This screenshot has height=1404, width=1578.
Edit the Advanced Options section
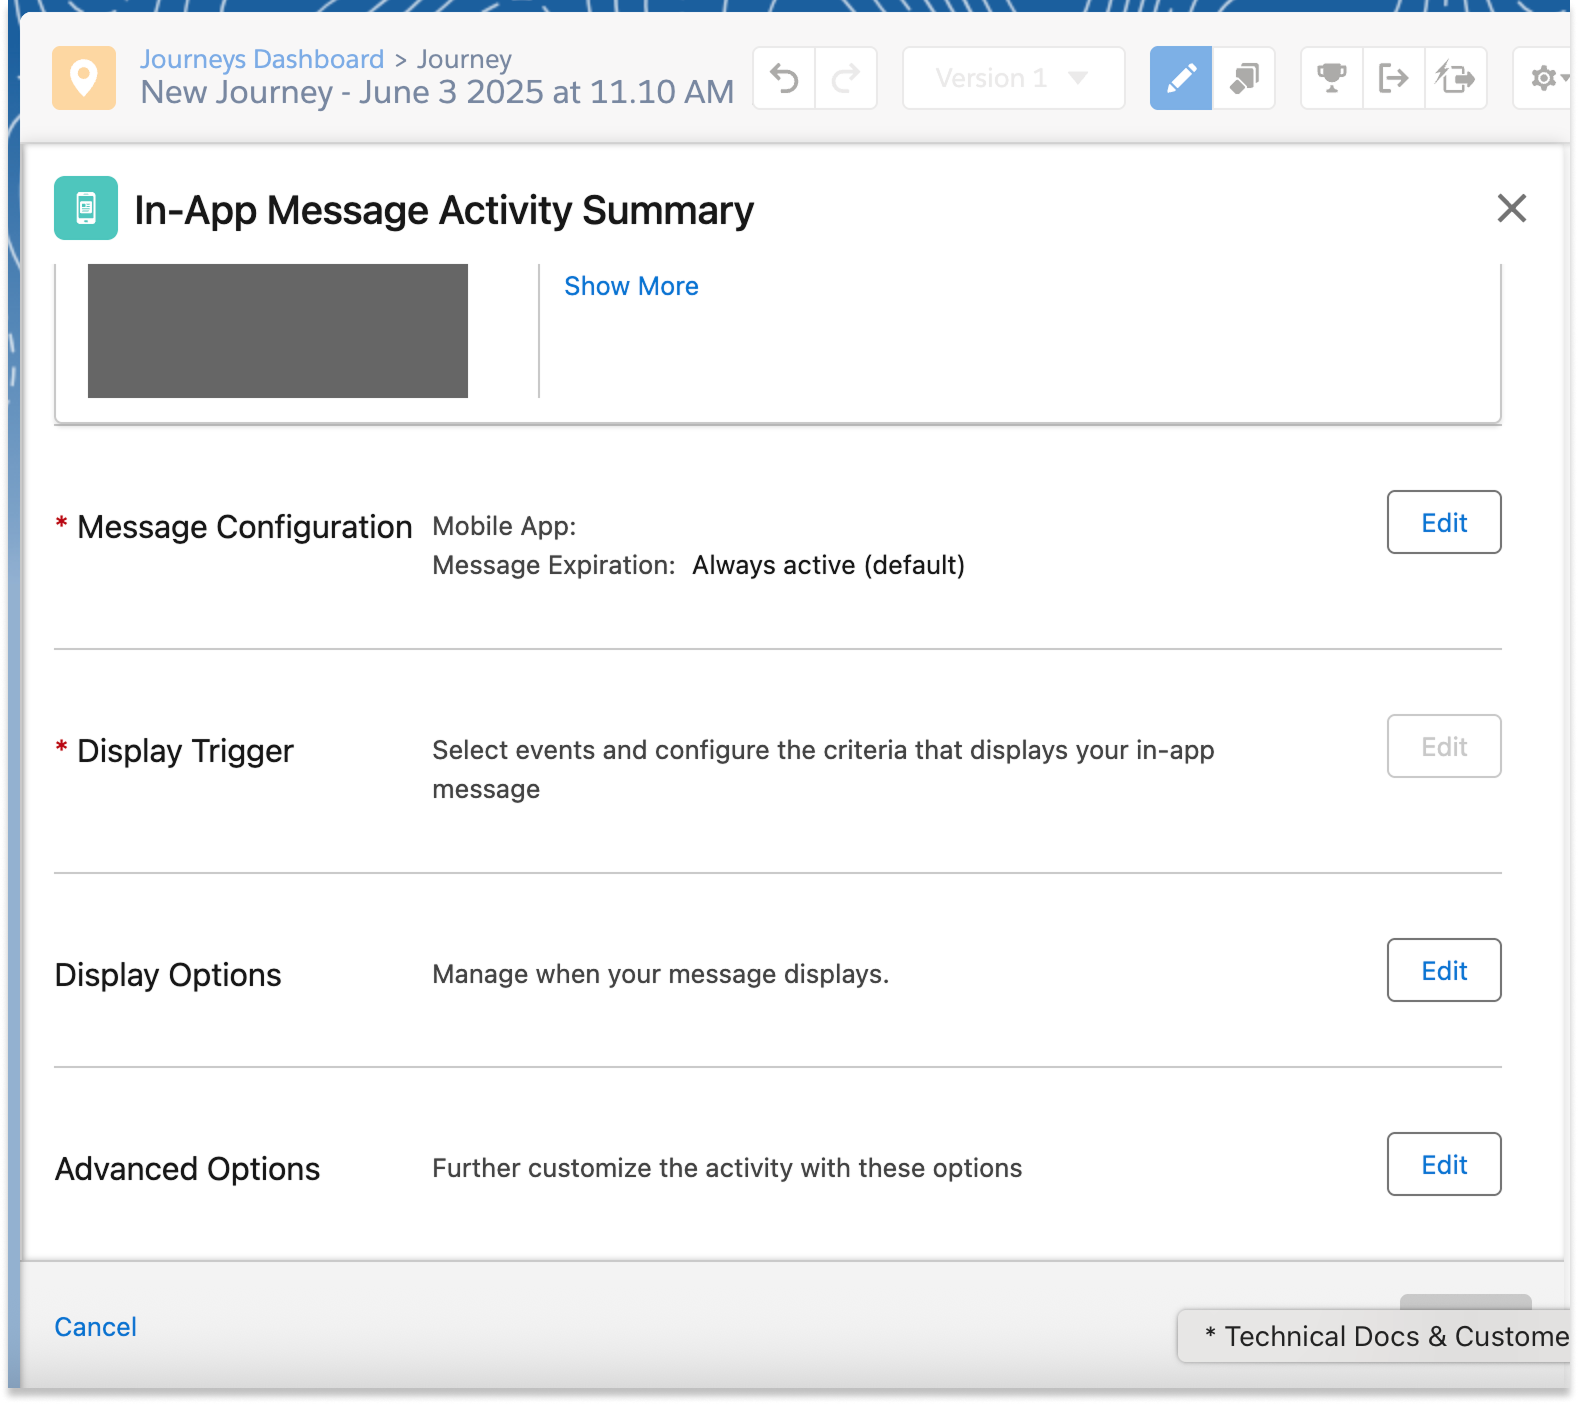coord(1443,1164)
